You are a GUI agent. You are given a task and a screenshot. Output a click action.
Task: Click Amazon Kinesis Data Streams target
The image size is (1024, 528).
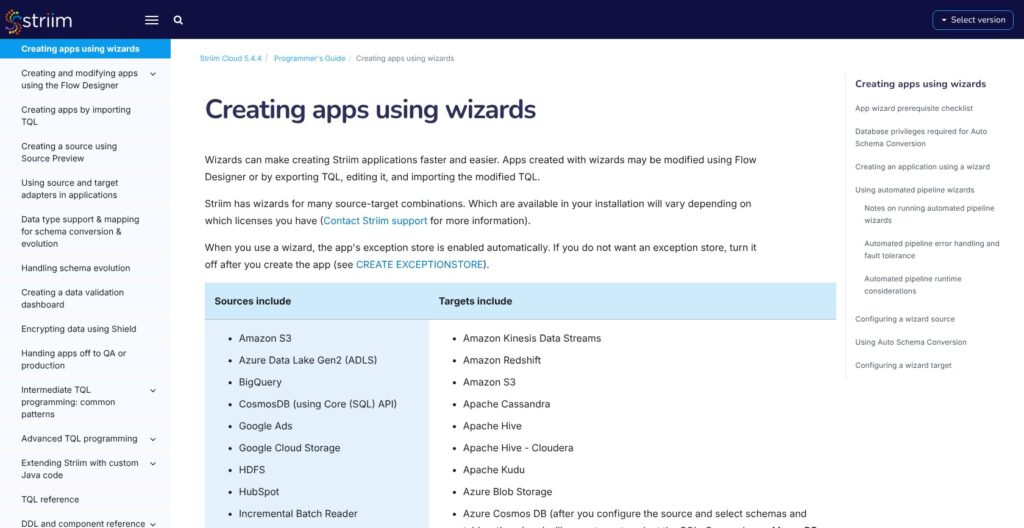coord(532,338)
